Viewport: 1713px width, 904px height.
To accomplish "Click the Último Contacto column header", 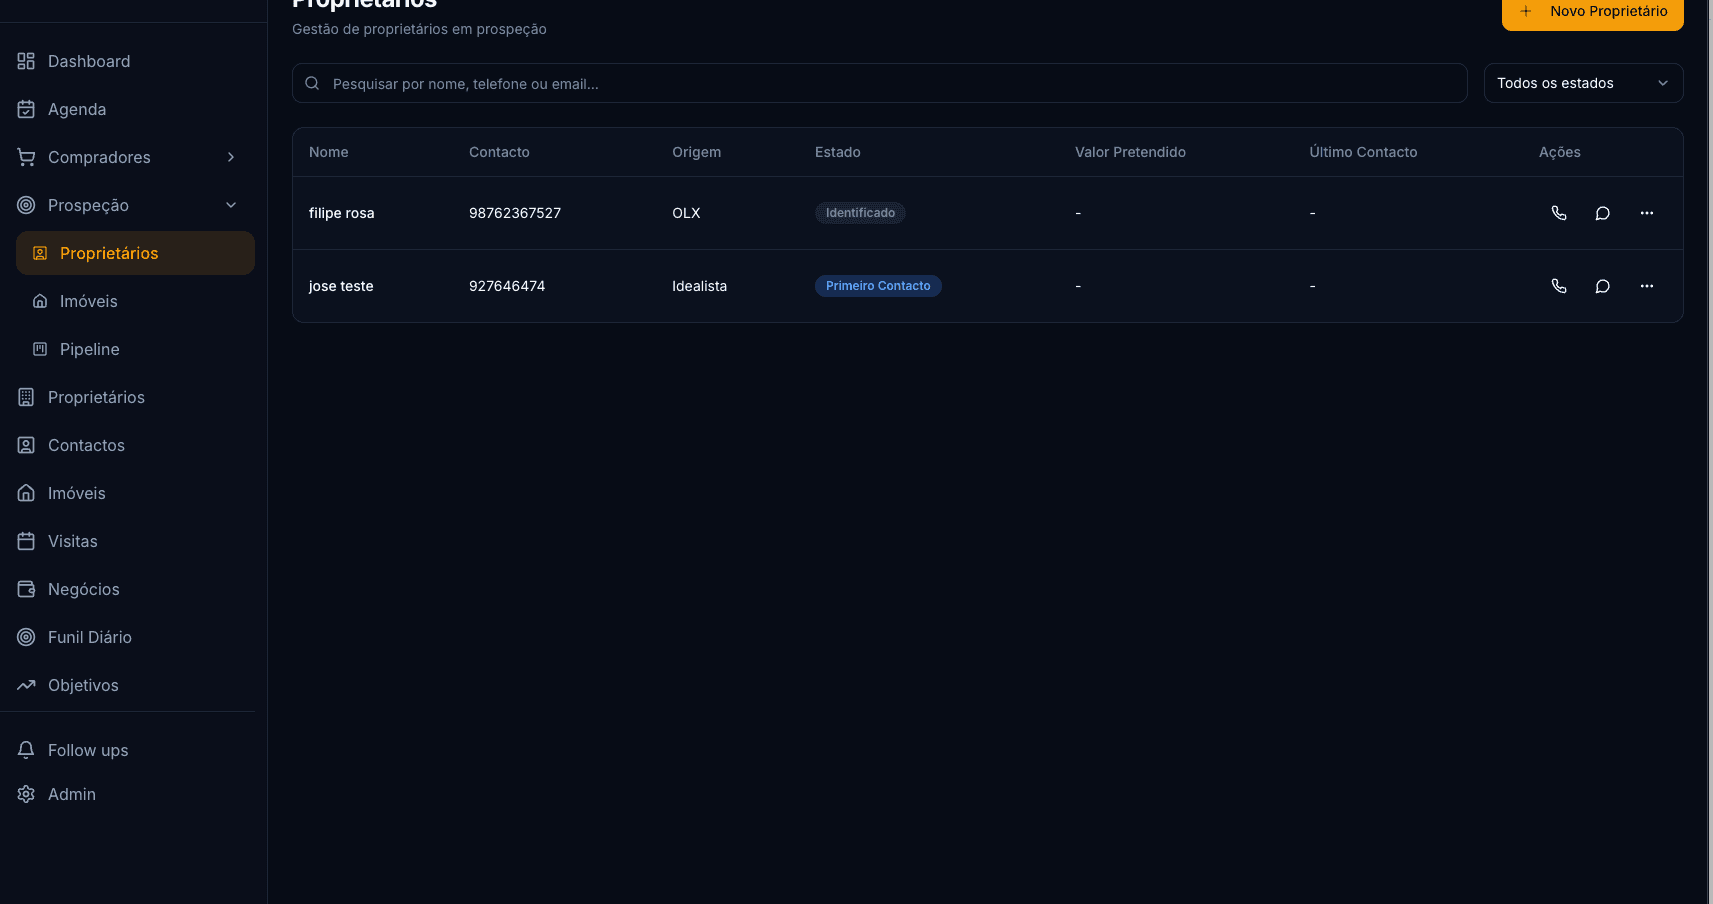I will pyautogui.click(x=1363, y=152).
